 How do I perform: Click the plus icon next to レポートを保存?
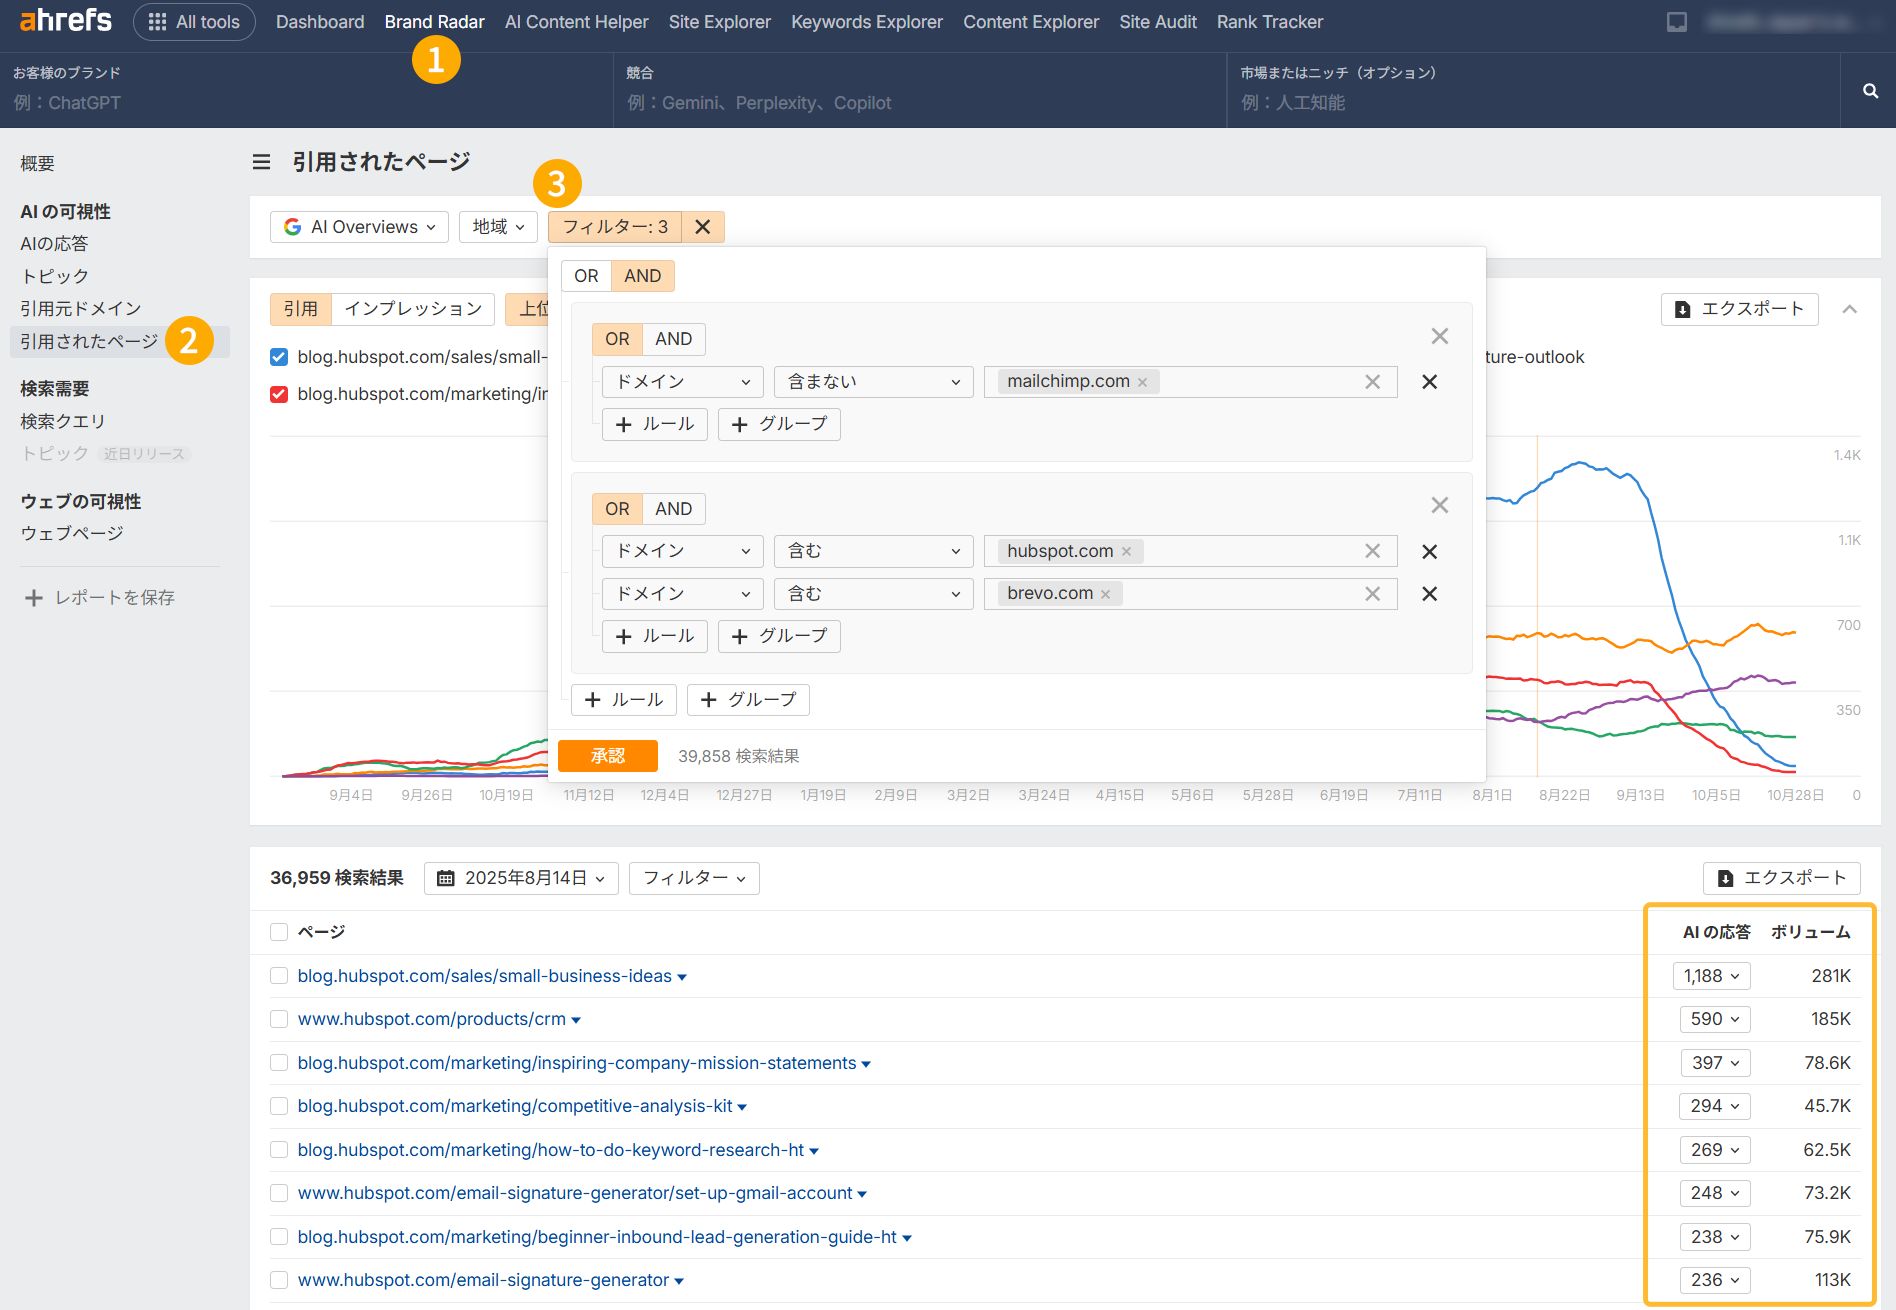[x=32, y=597]
